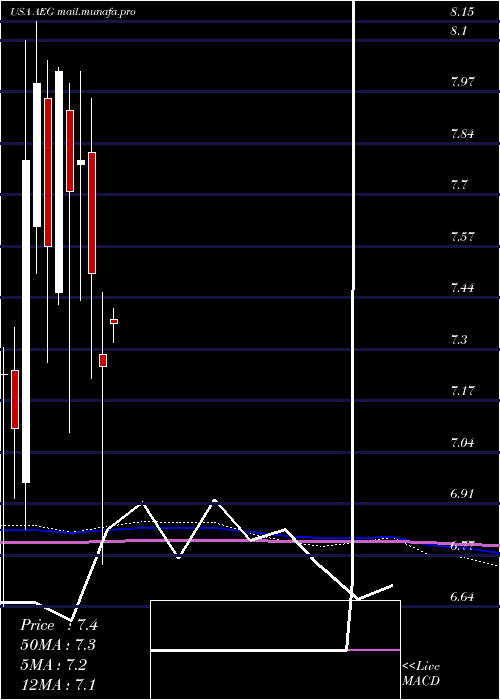
Task: Select the '12MA : 7.1' value
Action: [58, 684]
